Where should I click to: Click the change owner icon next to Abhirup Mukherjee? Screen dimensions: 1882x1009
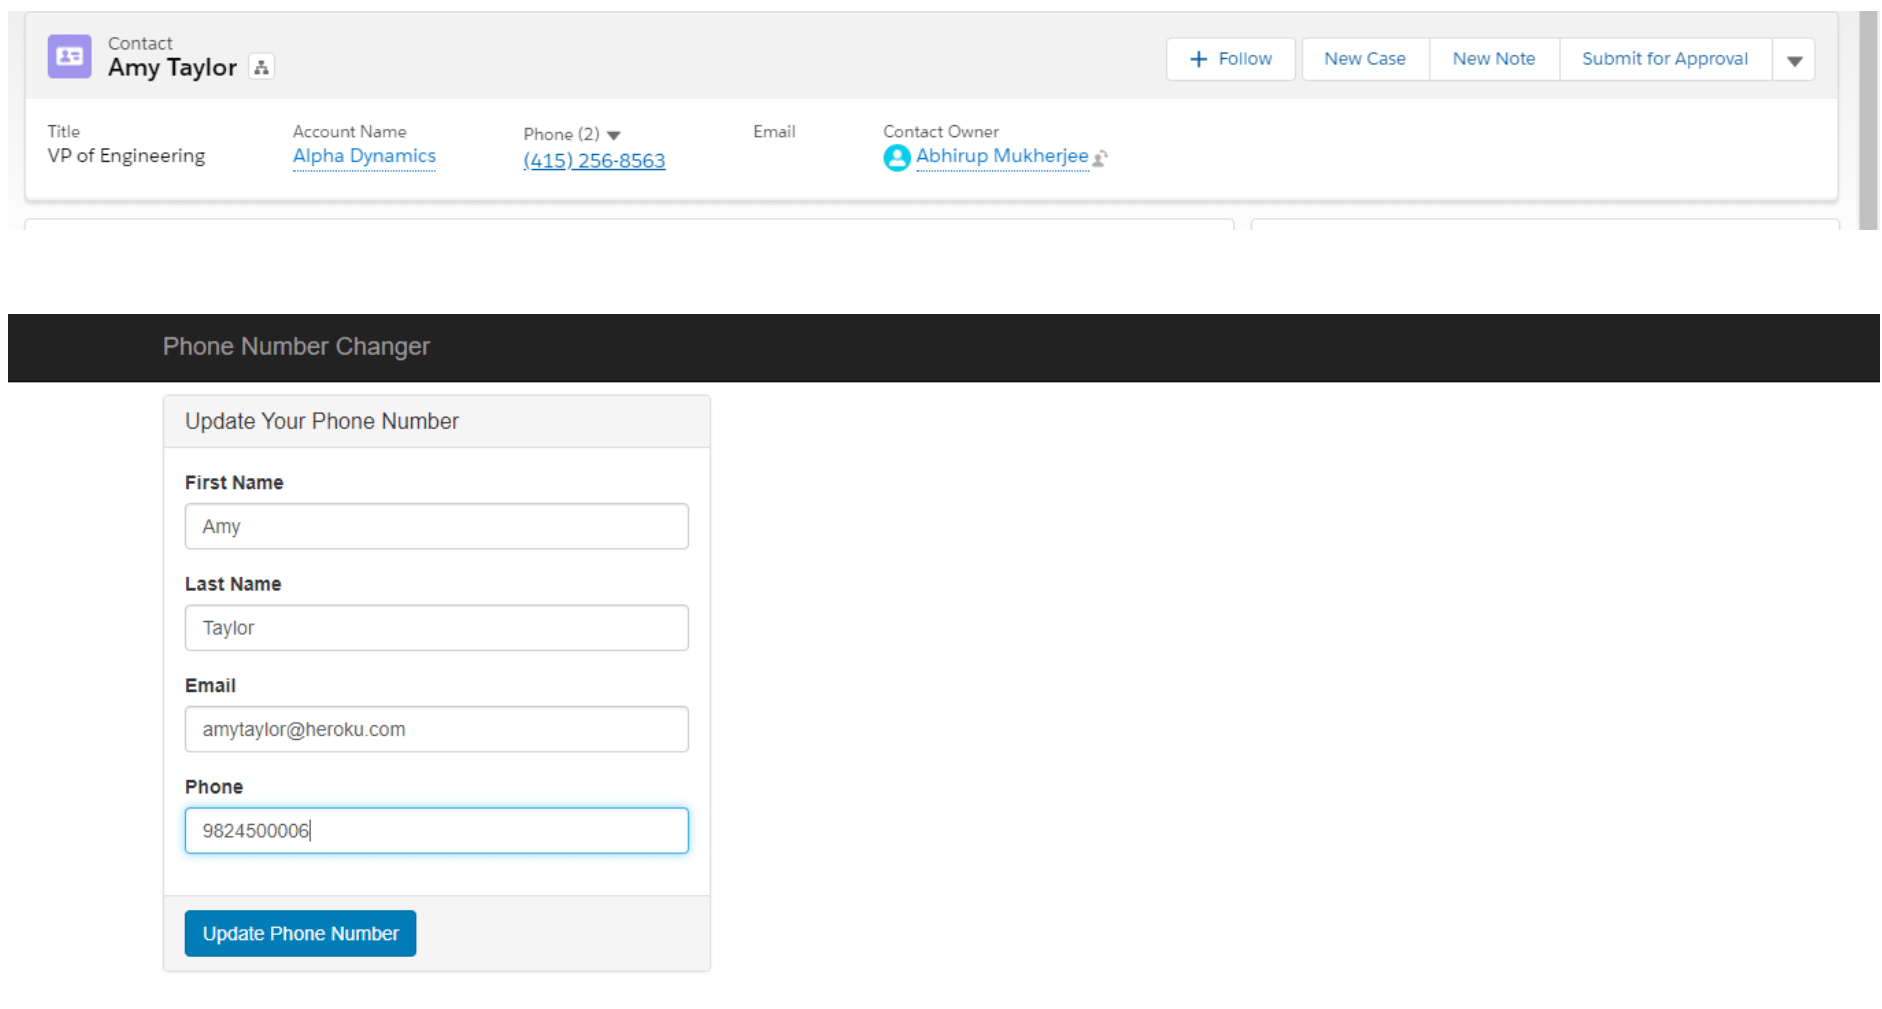pyautogui.click(x=1101, y=158)
